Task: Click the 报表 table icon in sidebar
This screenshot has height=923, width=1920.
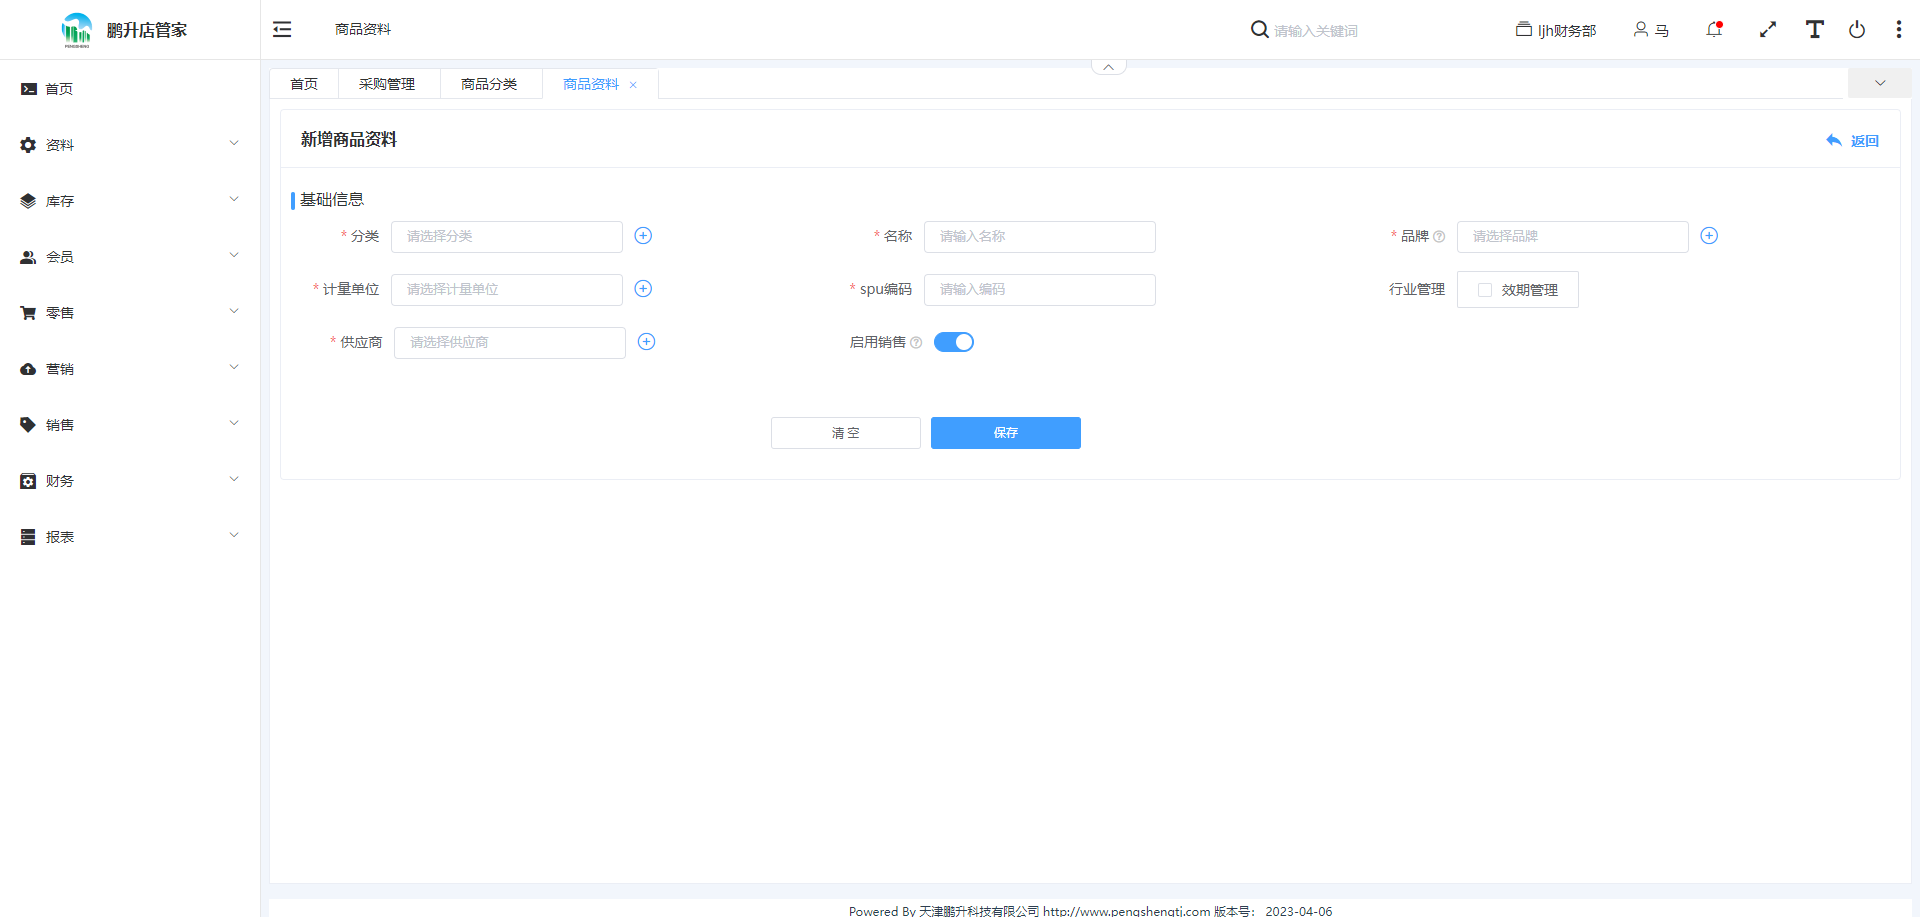Action: click(28, 537)
